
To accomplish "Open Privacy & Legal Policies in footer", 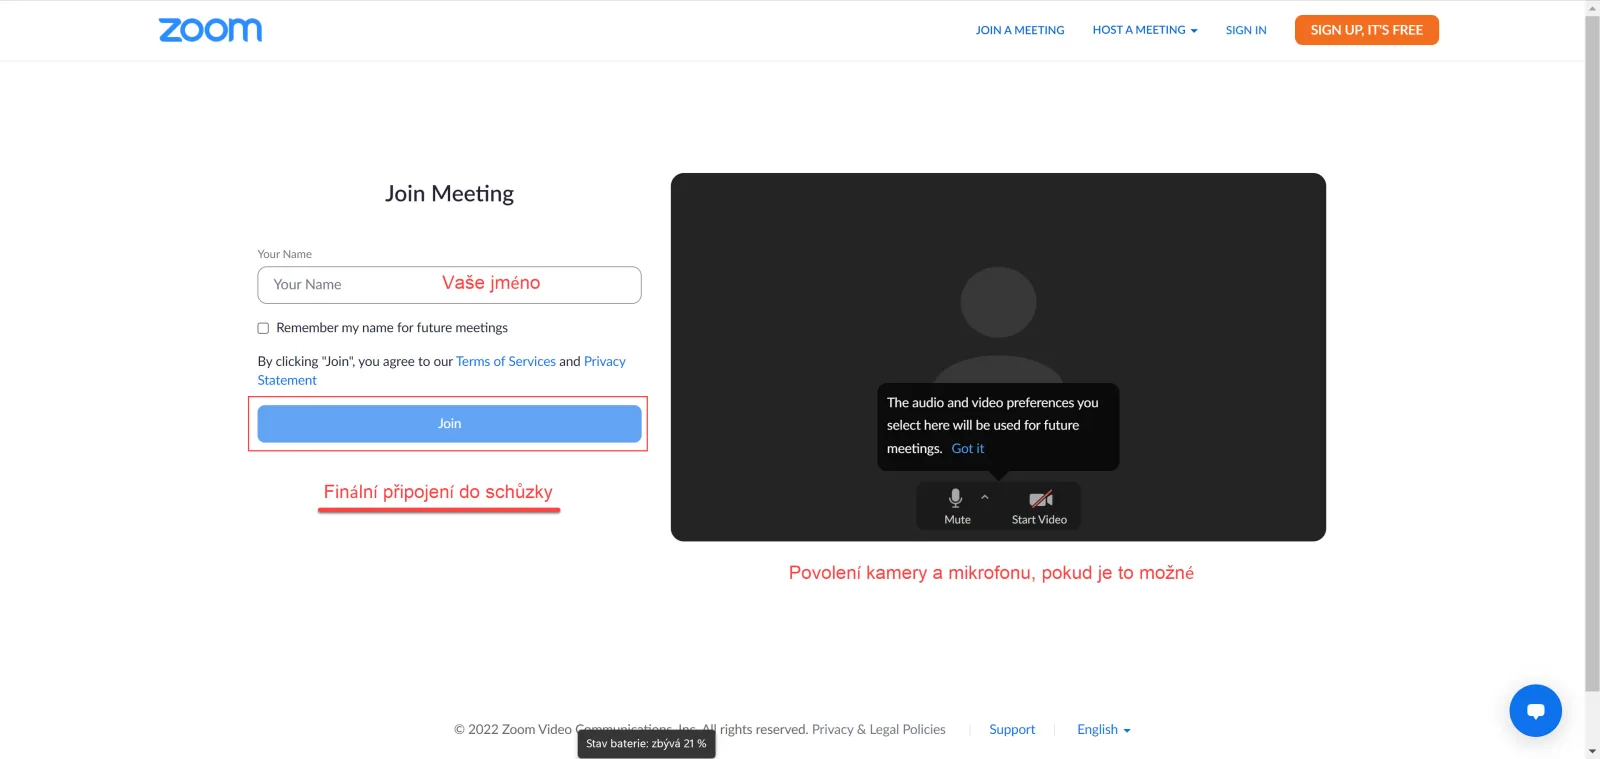I will point(879,730).
